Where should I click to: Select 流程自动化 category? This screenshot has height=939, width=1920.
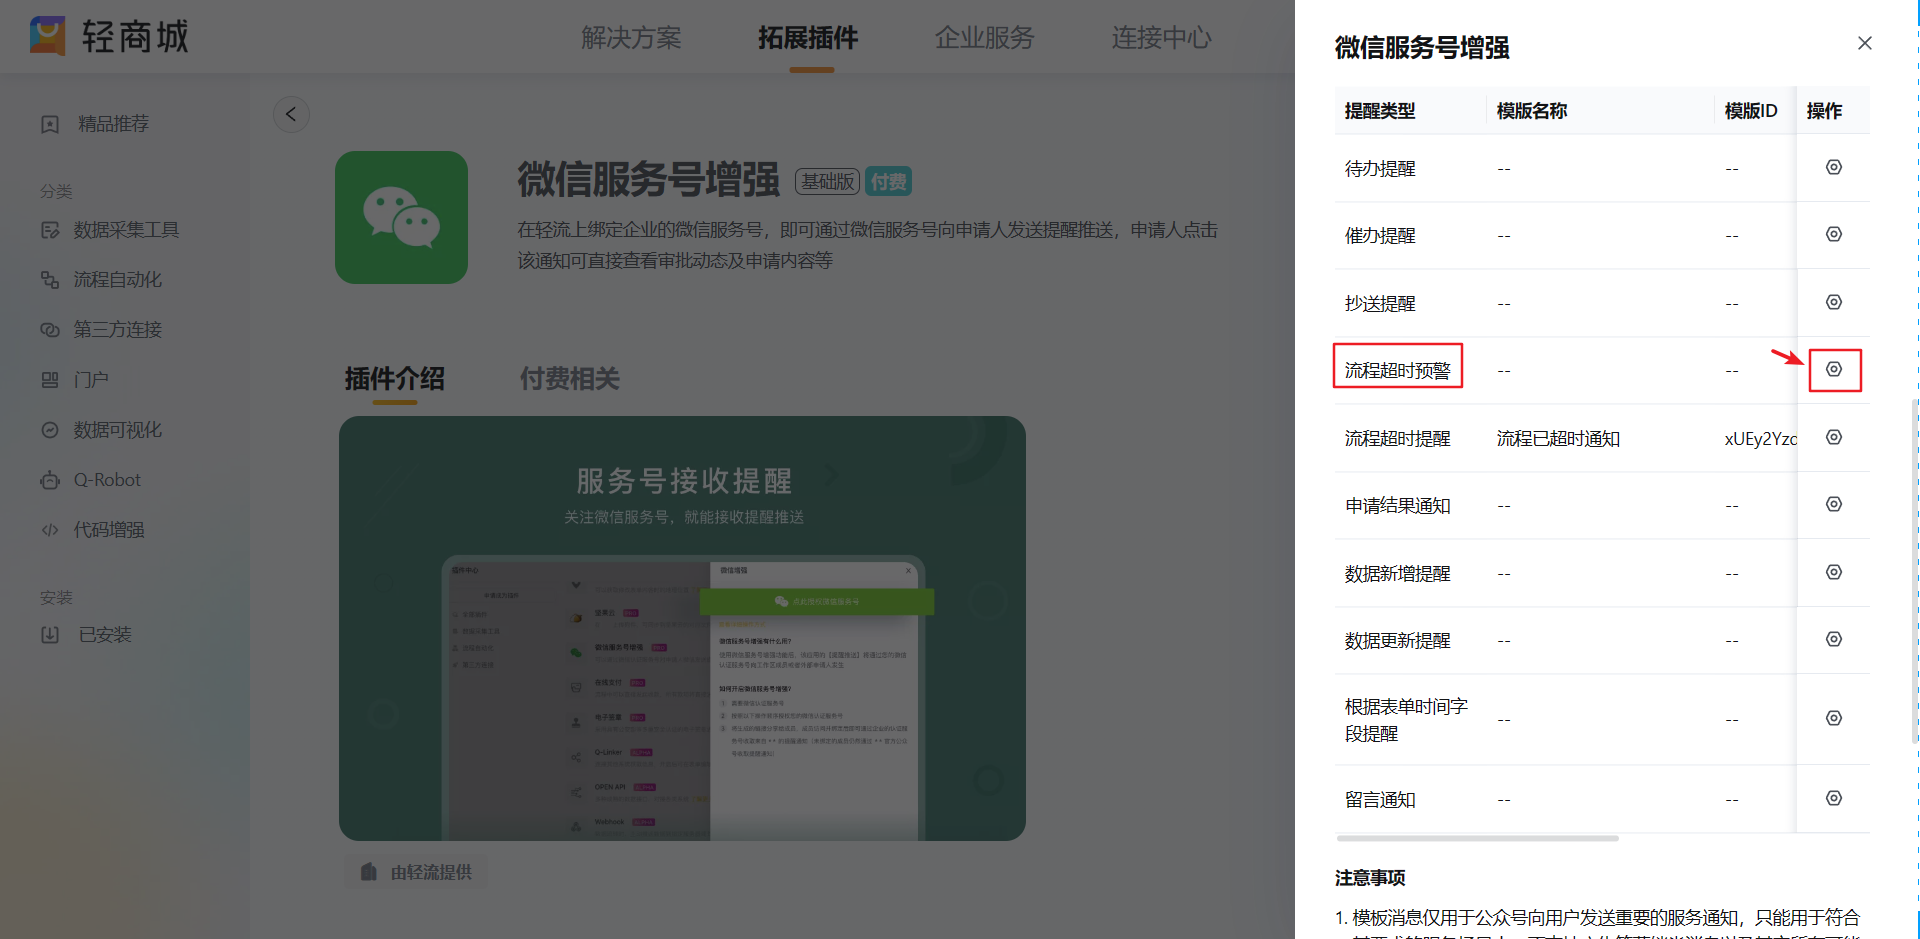(x=117, y=280)
